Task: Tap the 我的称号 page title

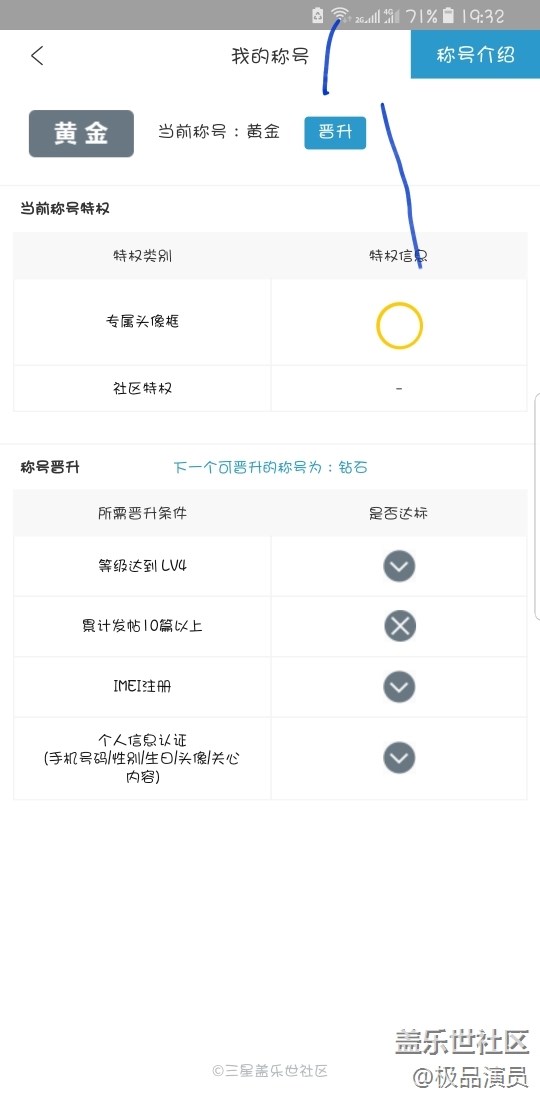Action: pos(270,56)
